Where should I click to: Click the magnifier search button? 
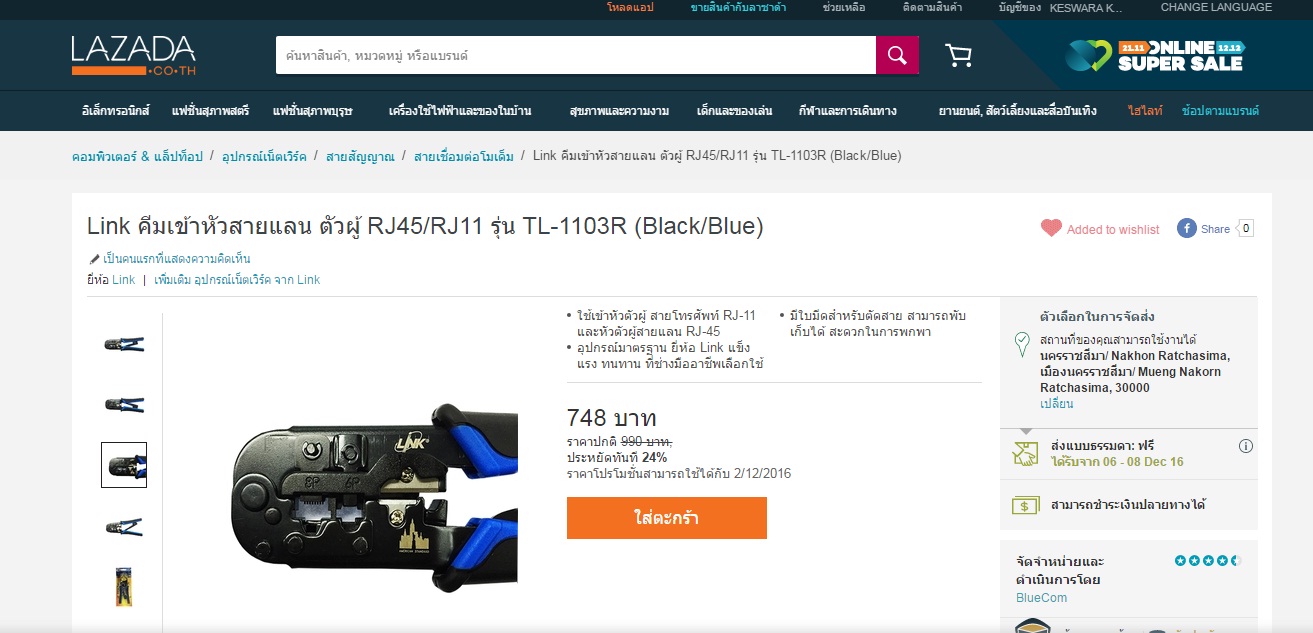[x=897, y=55]
